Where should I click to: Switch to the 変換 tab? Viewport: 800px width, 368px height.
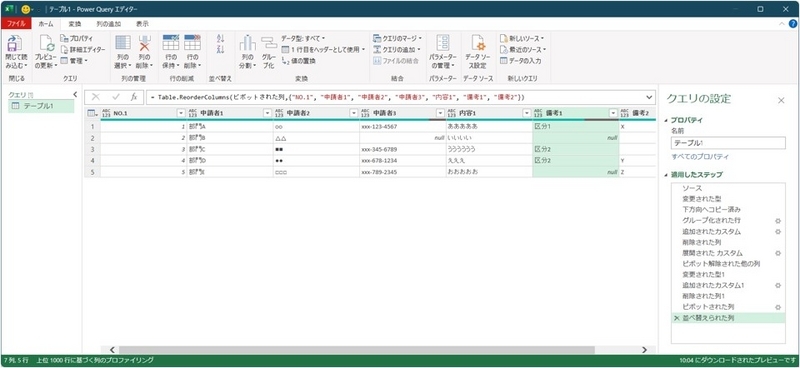[x=75, y=23]
